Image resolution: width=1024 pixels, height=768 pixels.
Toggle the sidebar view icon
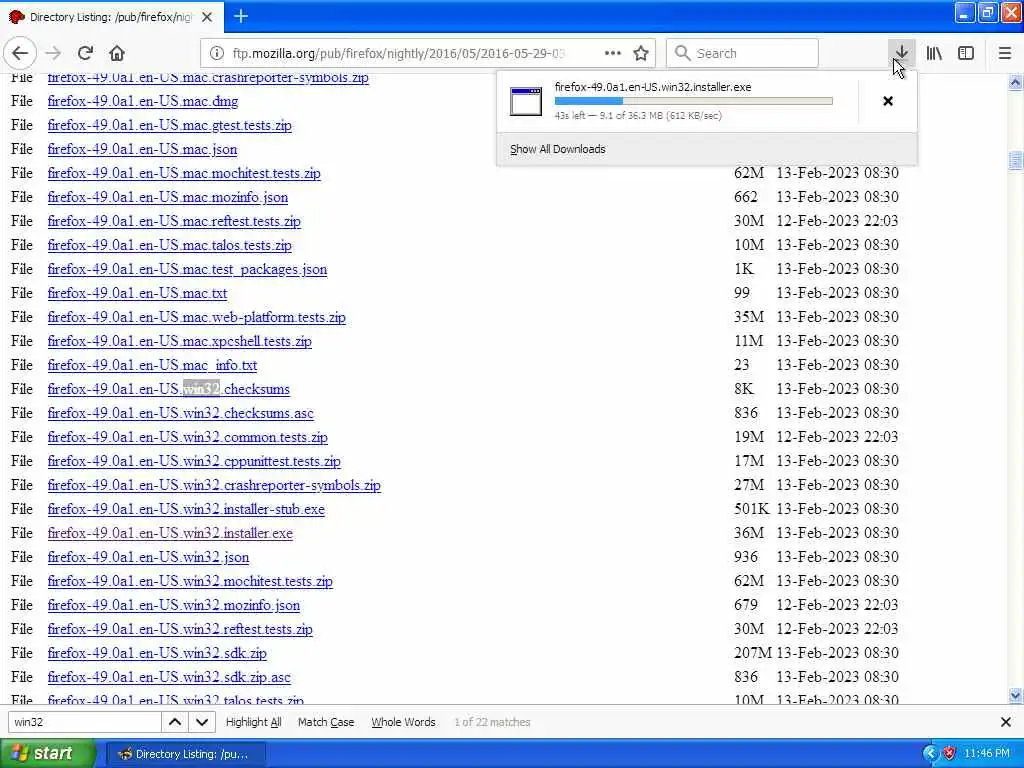(966, 53)
